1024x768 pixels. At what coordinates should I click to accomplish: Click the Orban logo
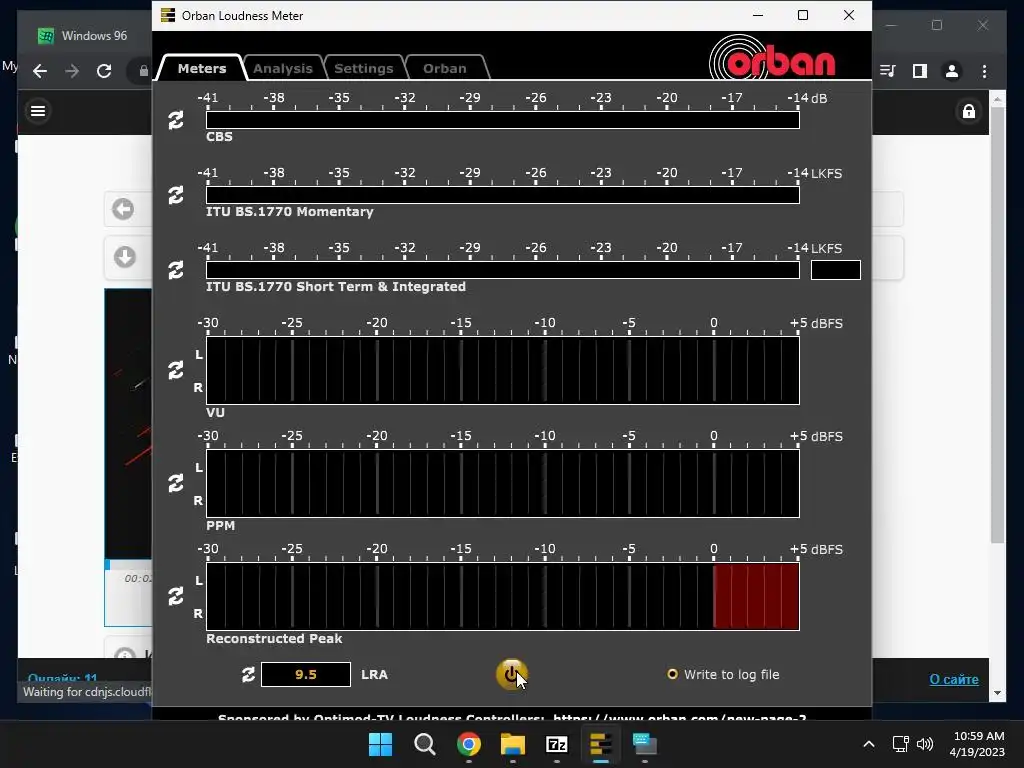click(772, 59)
